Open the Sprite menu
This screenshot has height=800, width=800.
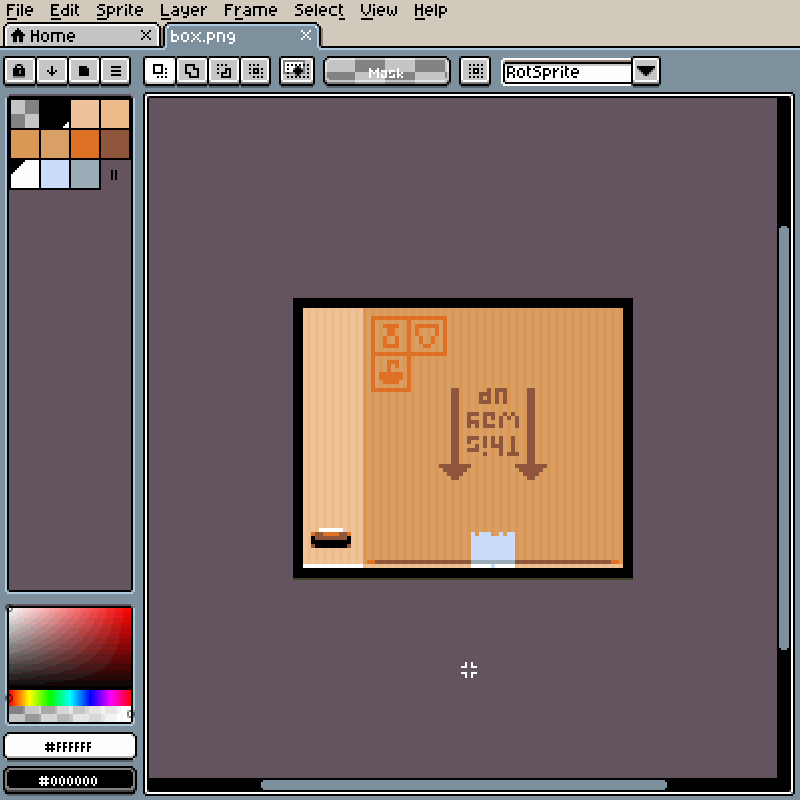[119, 11]
